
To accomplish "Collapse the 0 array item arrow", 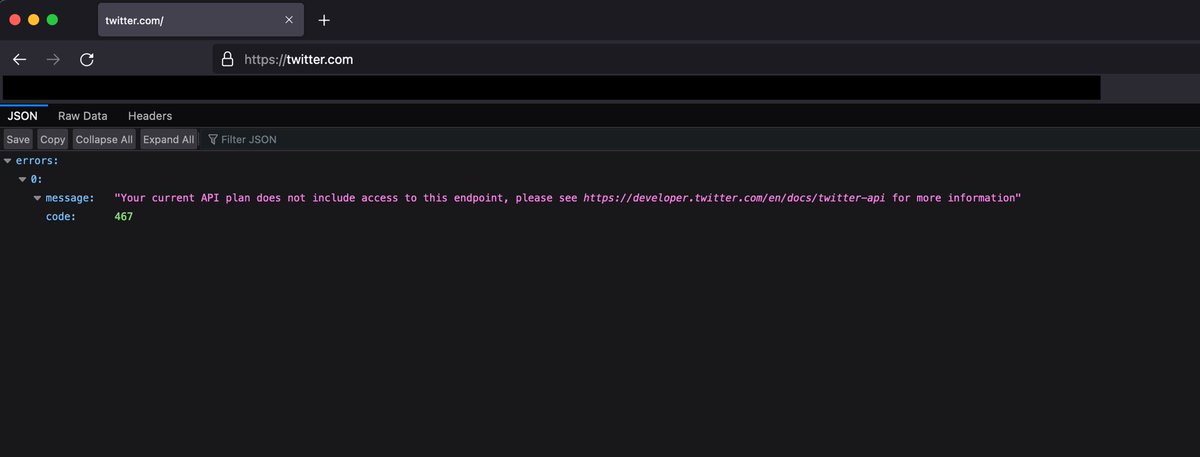I will (23, 179).
